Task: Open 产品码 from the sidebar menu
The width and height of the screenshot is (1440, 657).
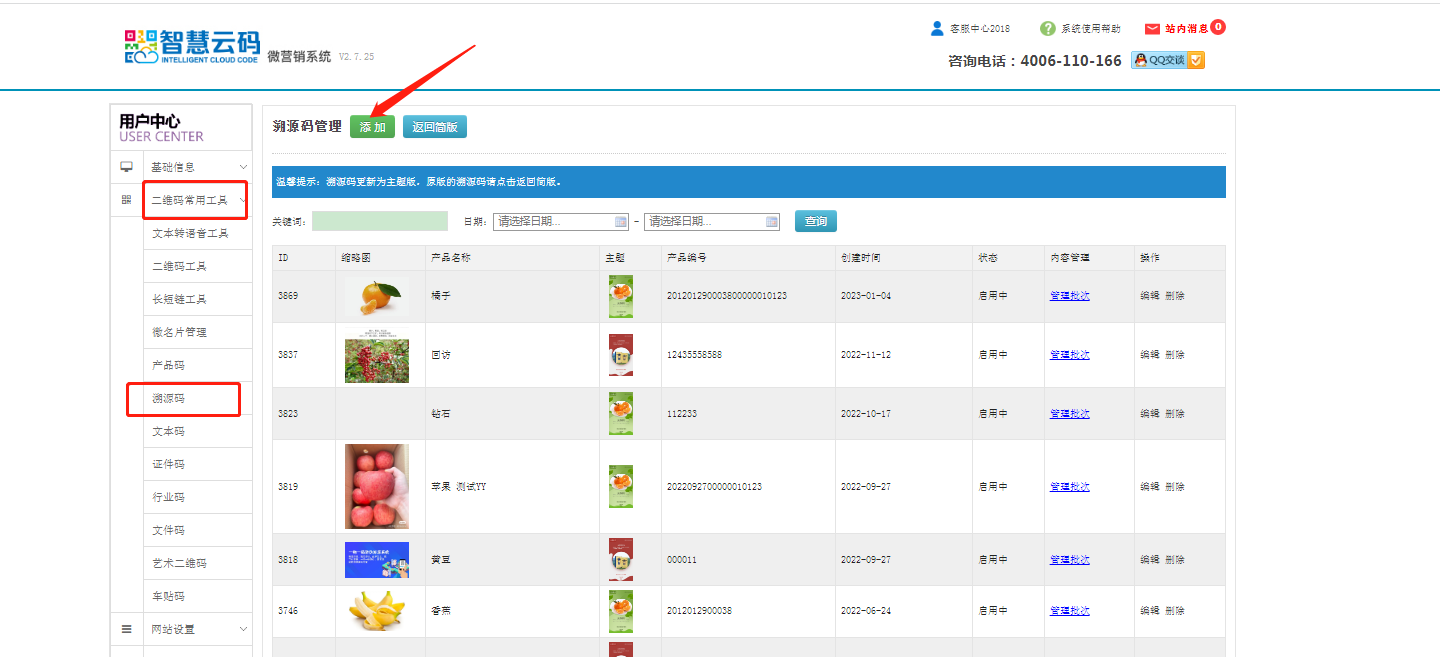Action: tap(168, 365)
